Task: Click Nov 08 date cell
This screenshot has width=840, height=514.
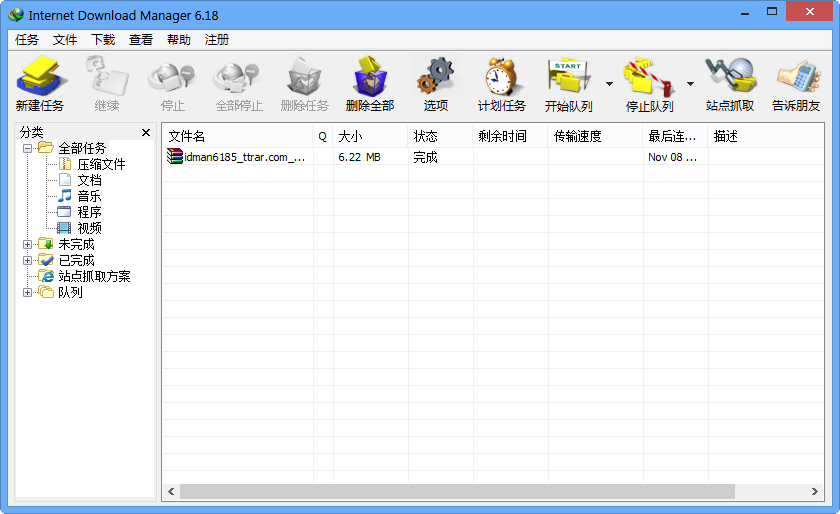Action: pos(672,157)
